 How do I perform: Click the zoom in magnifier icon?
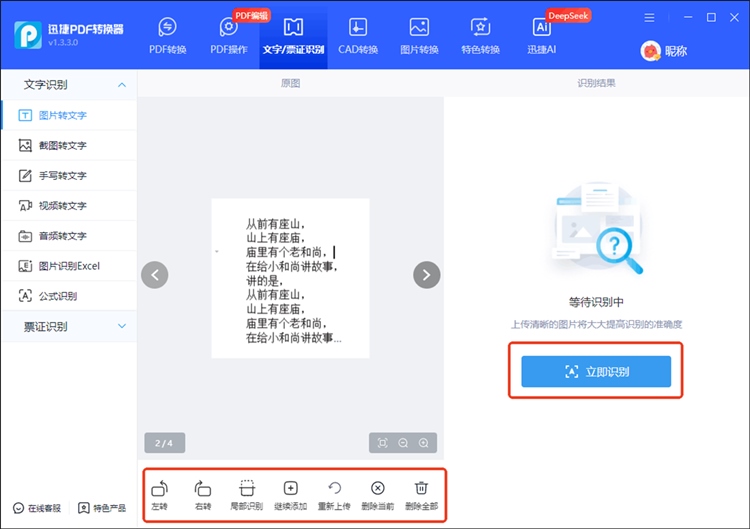pos(424,443)
